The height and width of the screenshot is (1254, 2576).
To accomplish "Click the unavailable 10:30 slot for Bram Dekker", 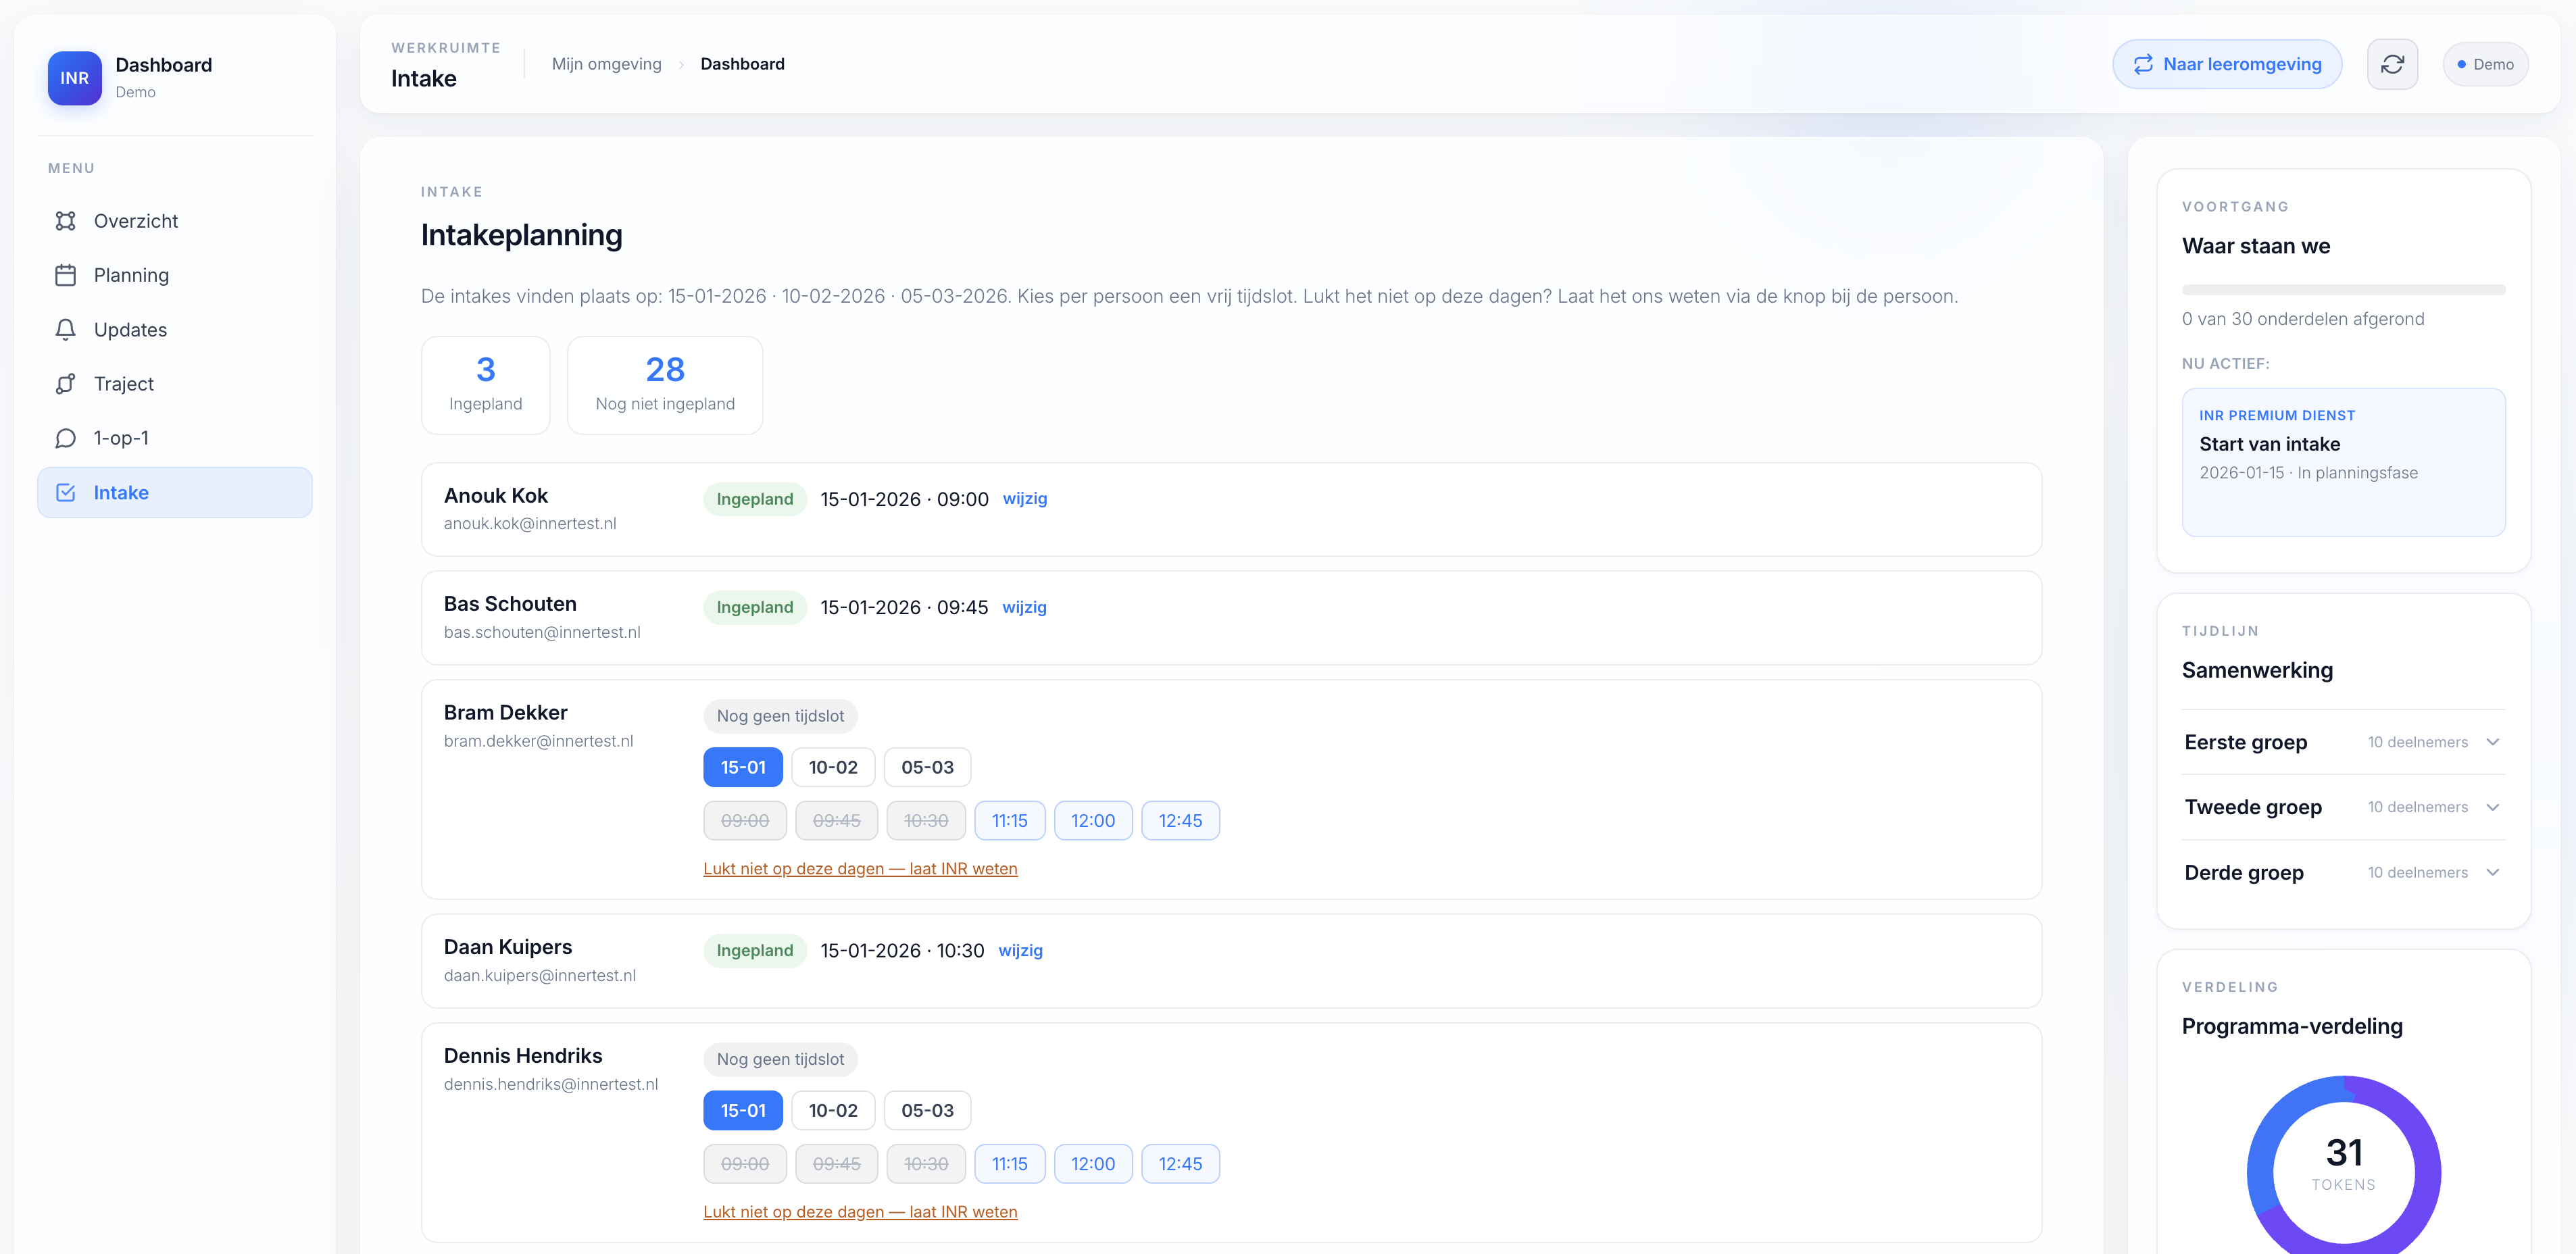I will [926, 821].
